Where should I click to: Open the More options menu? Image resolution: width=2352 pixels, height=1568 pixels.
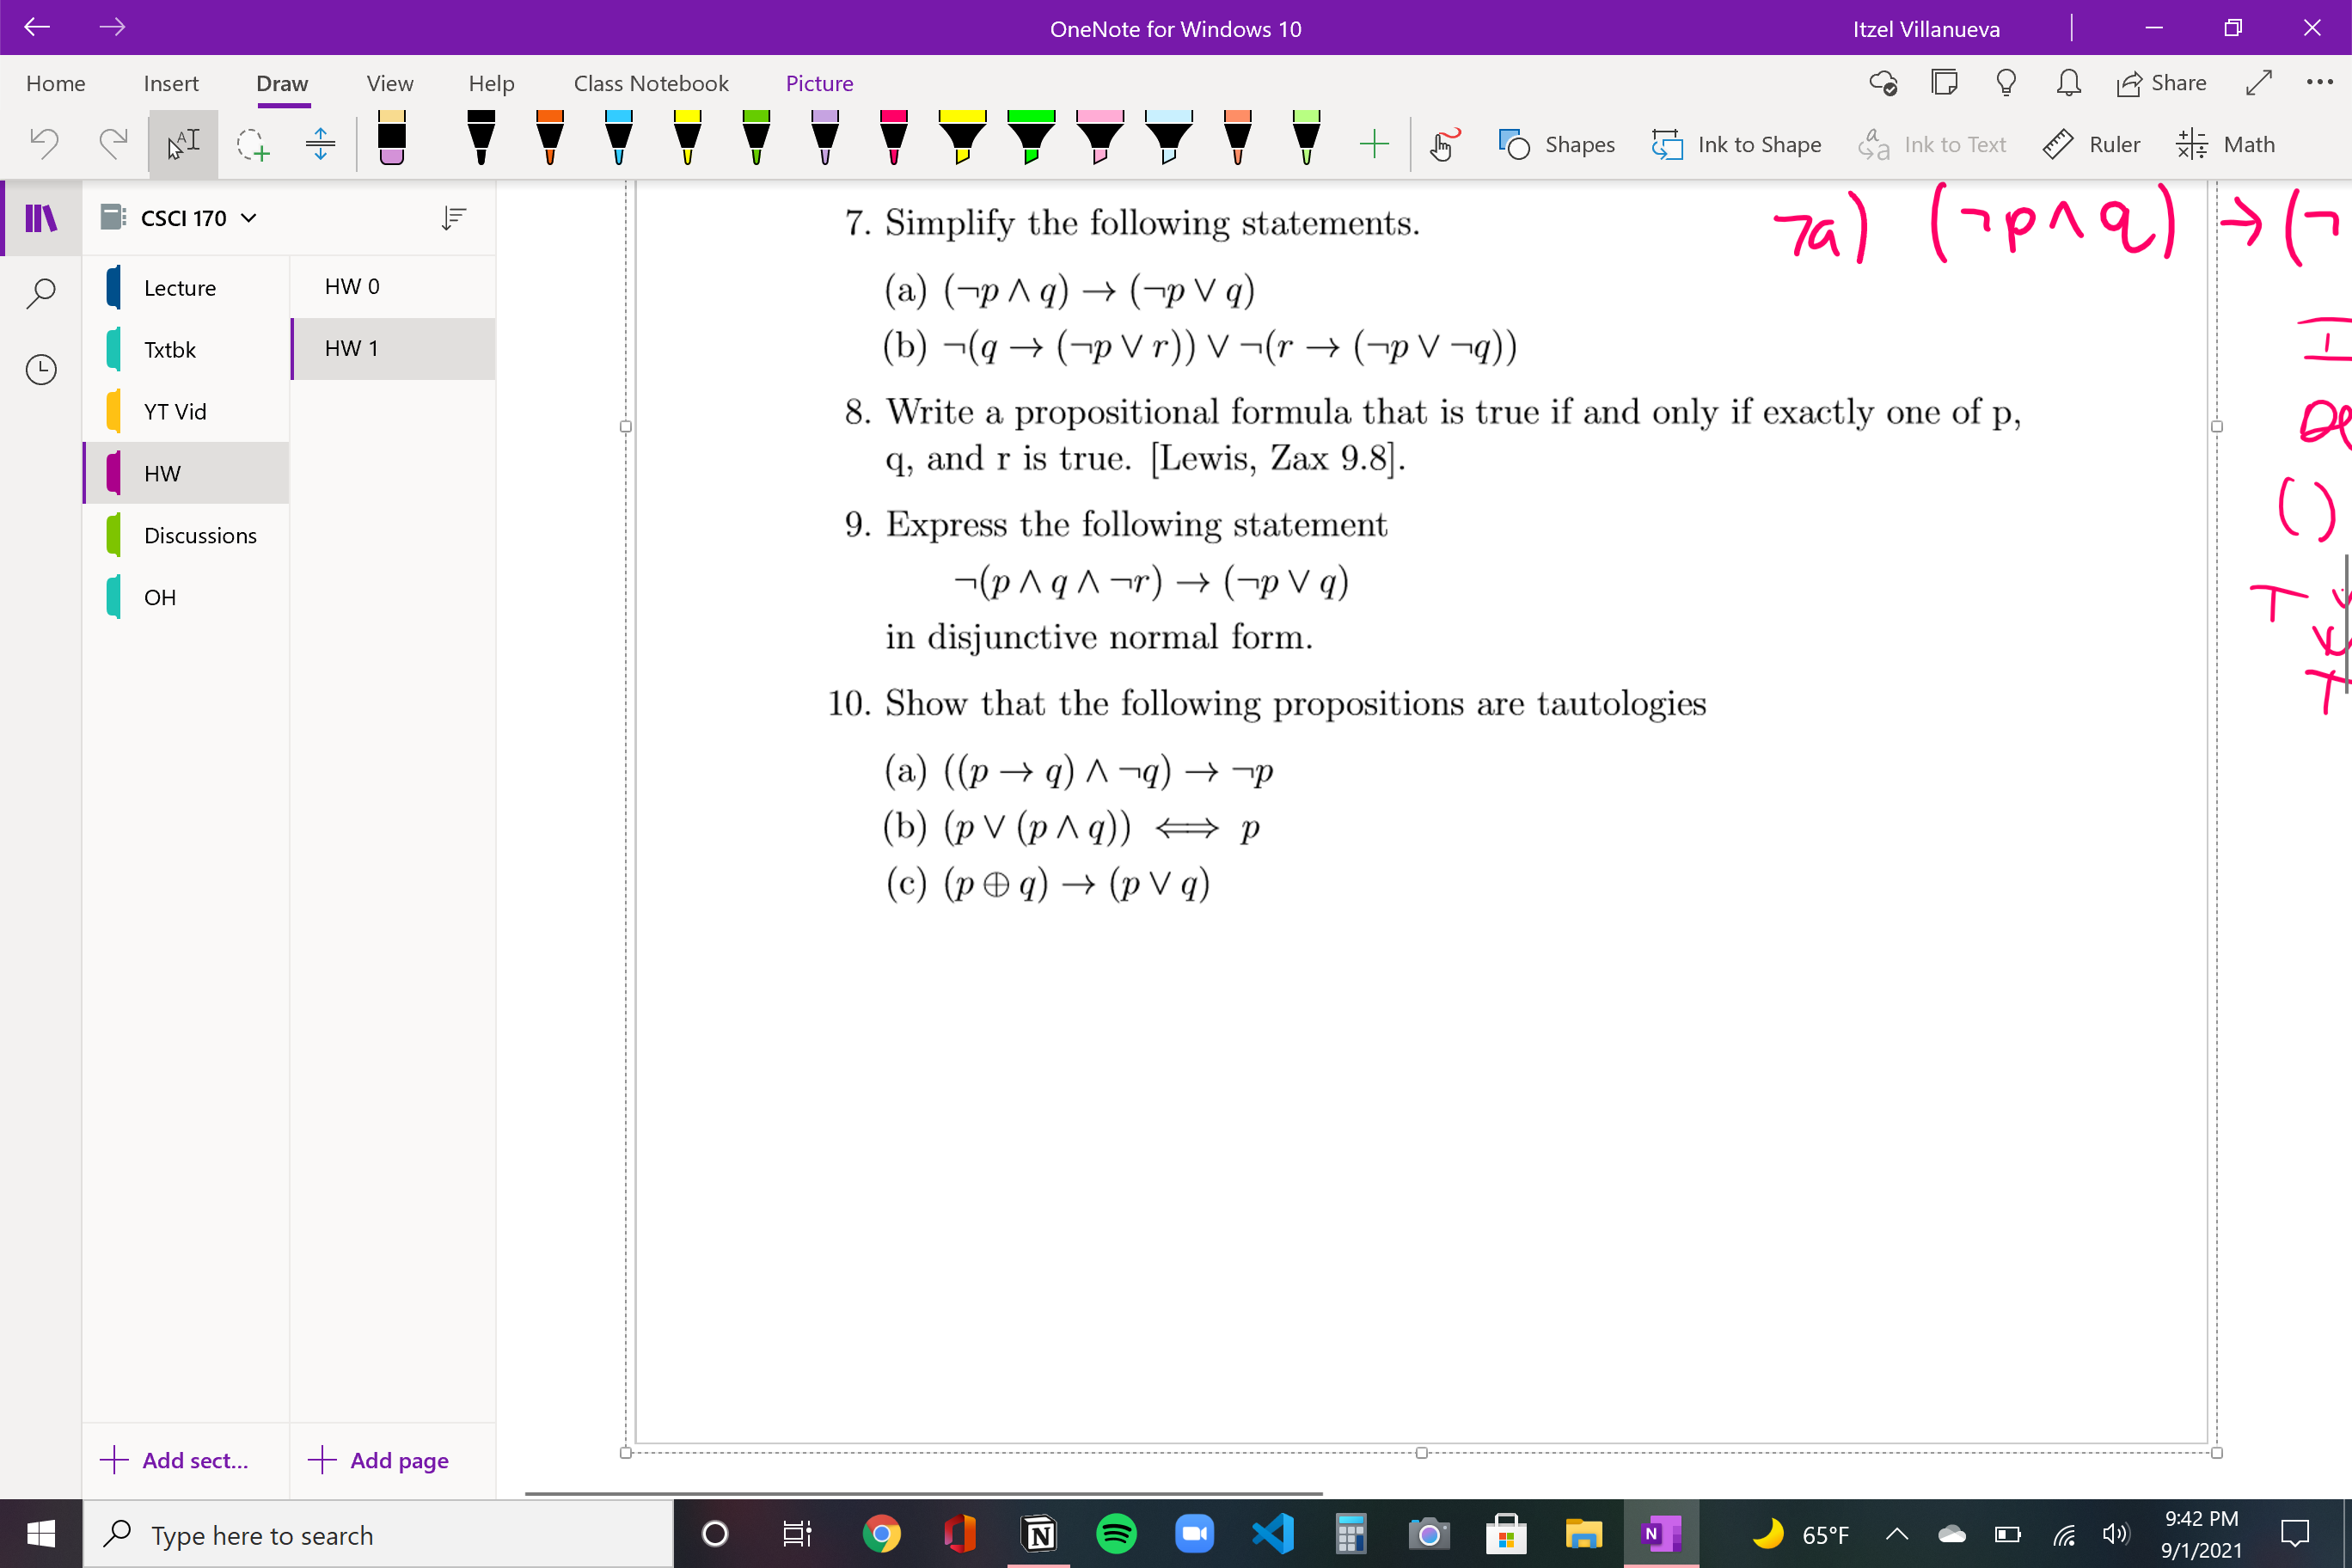coord(2321,83)
